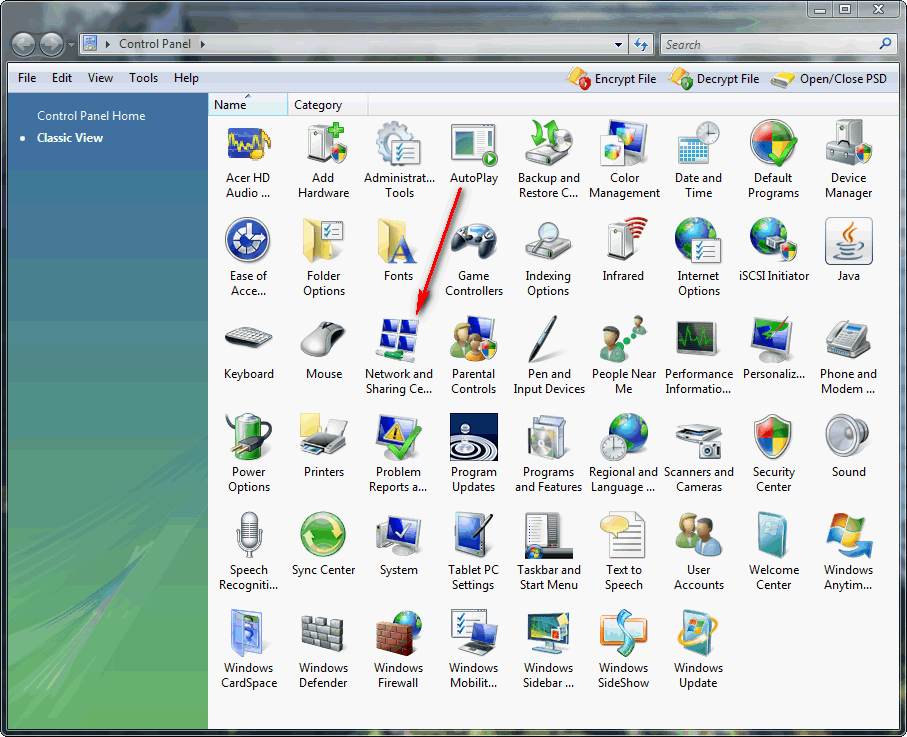Open Text to Speech icon
Screen dimensions: 907x737
tap(622, 535)
